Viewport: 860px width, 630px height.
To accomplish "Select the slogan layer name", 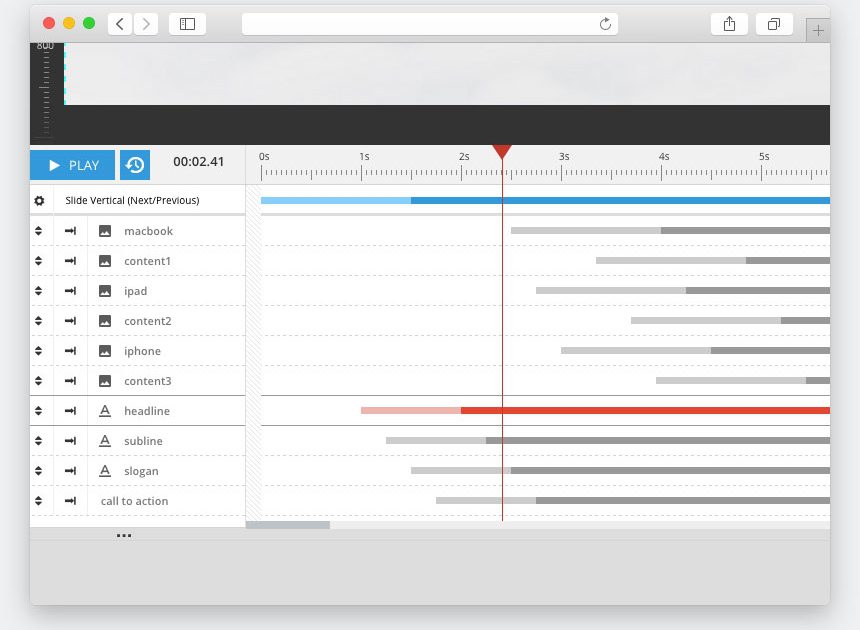I will tap(142, 471).
